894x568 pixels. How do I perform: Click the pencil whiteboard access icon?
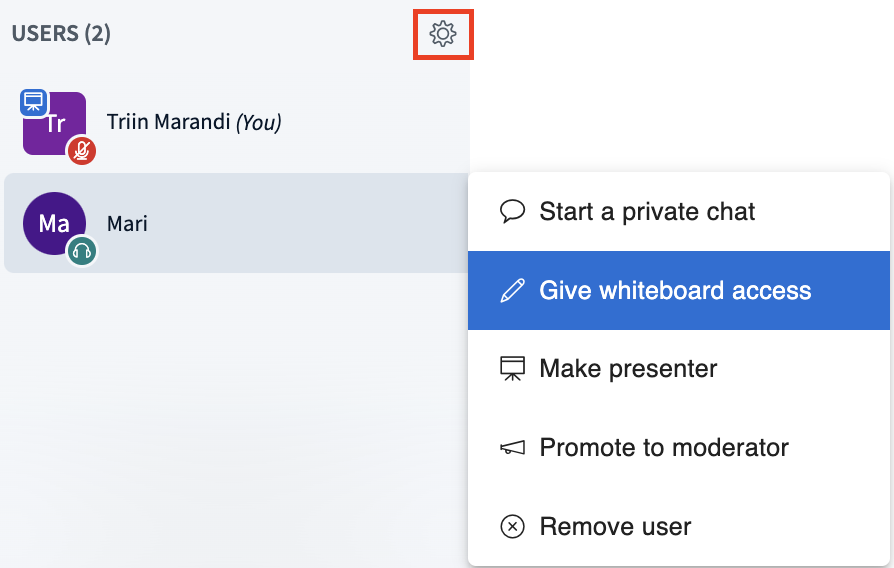pyautogui.click(x=513, y=291)
